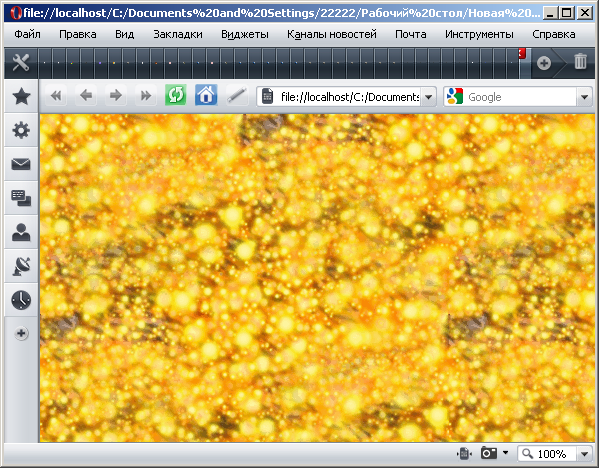Open the Unite satellite dish panel

(x=21, y=266)
